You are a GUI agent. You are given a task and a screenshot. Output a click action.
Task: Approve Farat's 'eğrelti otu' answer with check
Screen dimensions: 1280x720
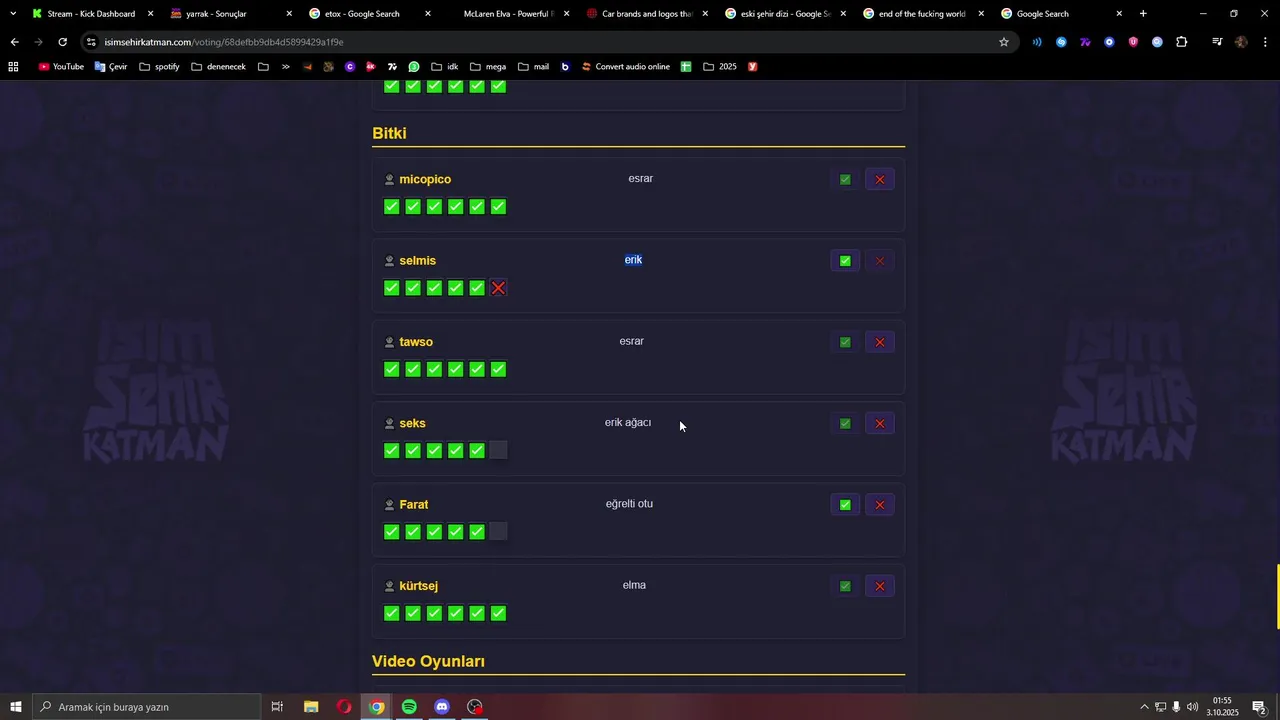point(845,505)
